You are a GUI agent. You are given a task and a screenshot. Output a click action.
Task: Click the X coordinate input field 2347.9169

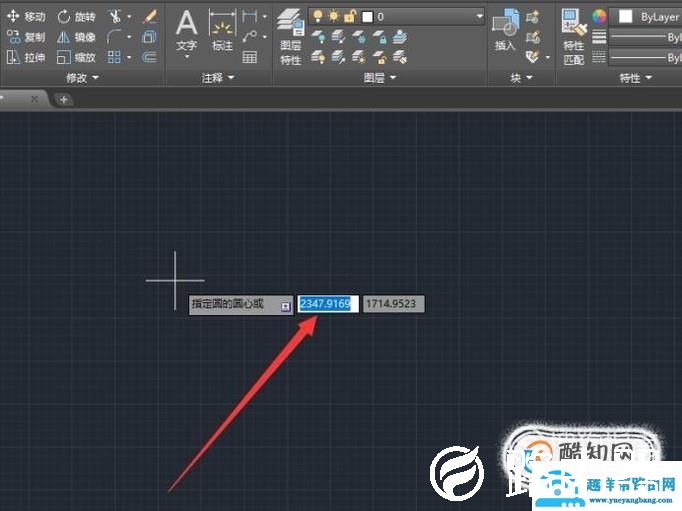(x=327, y=303)
